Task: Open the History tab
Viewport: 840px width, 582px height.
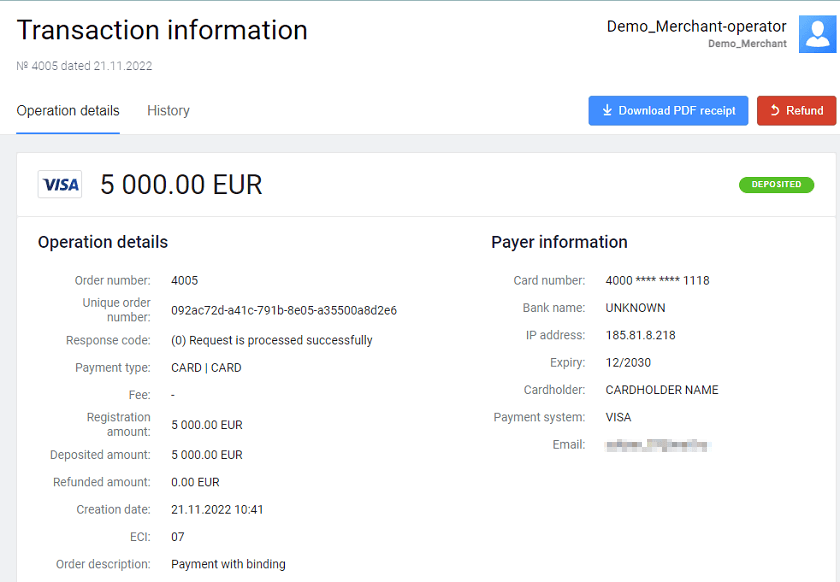Action: pyautogui.click(x=168, y=111)
